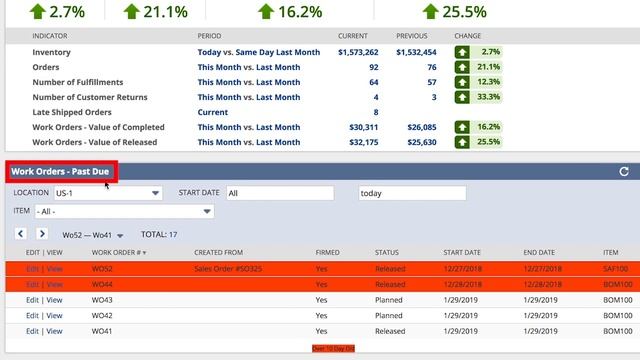The image size is (640, 360).
Task: Open the Location dropdown showing US-1
Action: (108, 193)
